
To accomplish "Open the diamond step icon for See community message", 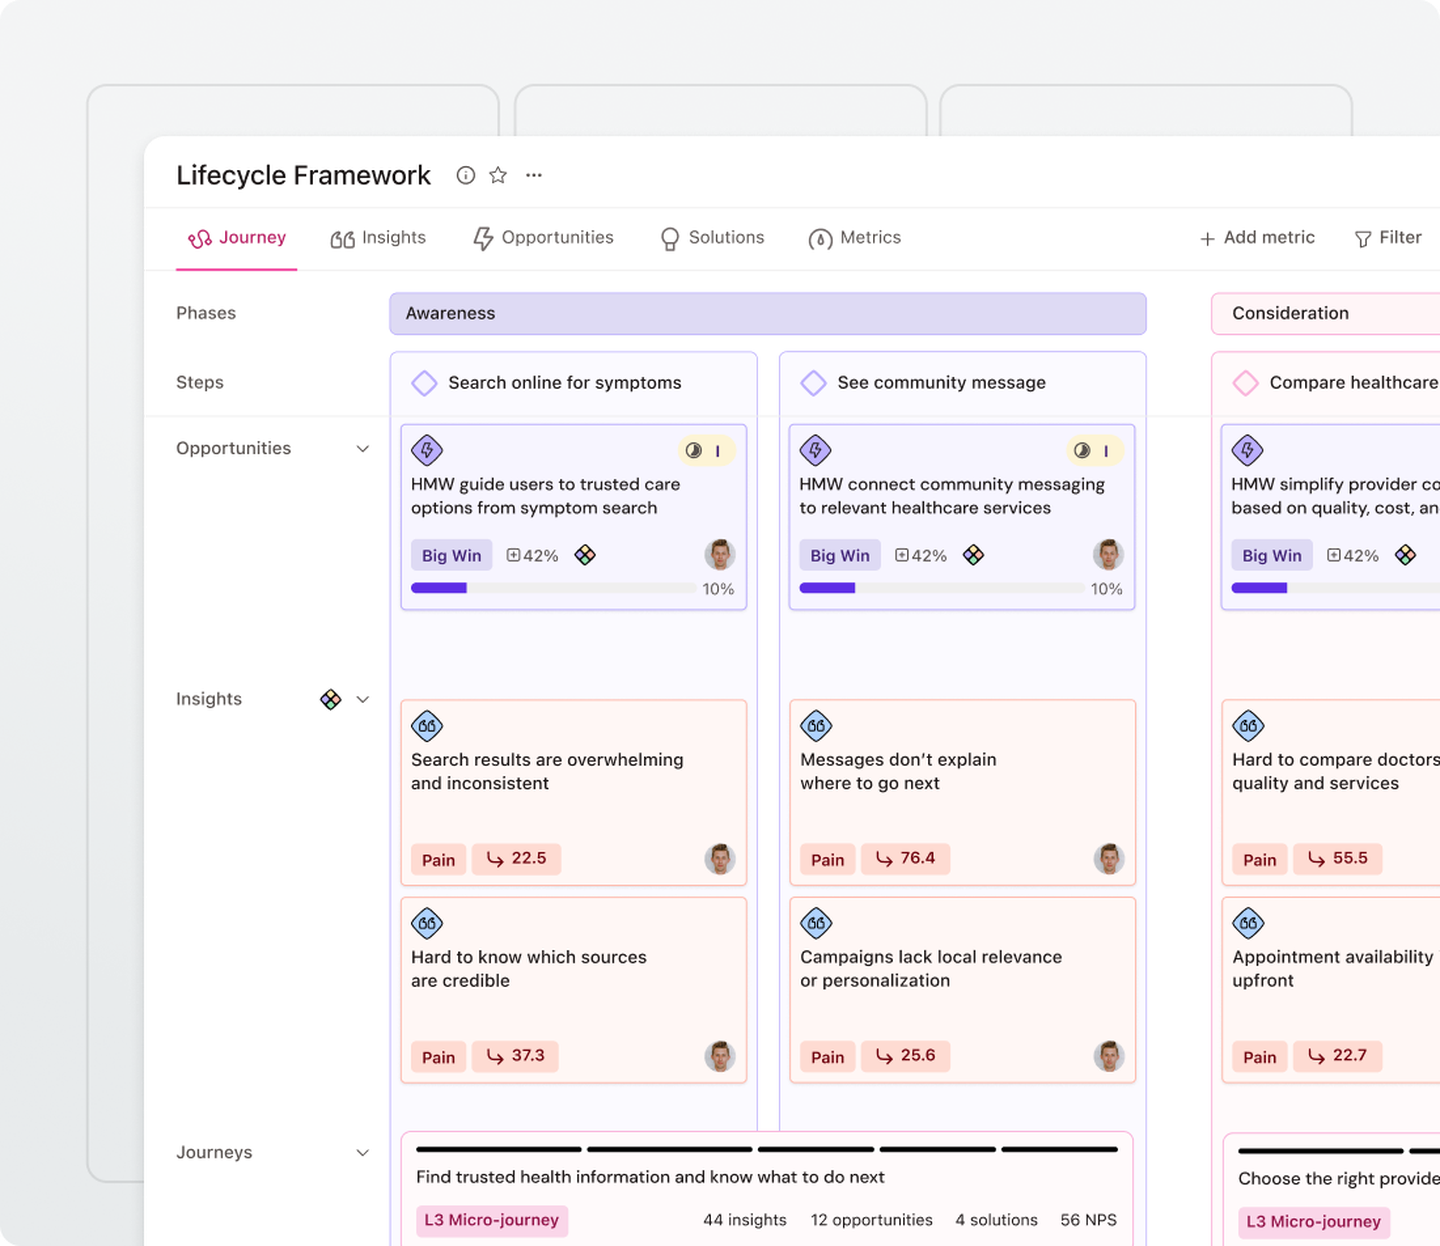I will [x=814, y=383].
